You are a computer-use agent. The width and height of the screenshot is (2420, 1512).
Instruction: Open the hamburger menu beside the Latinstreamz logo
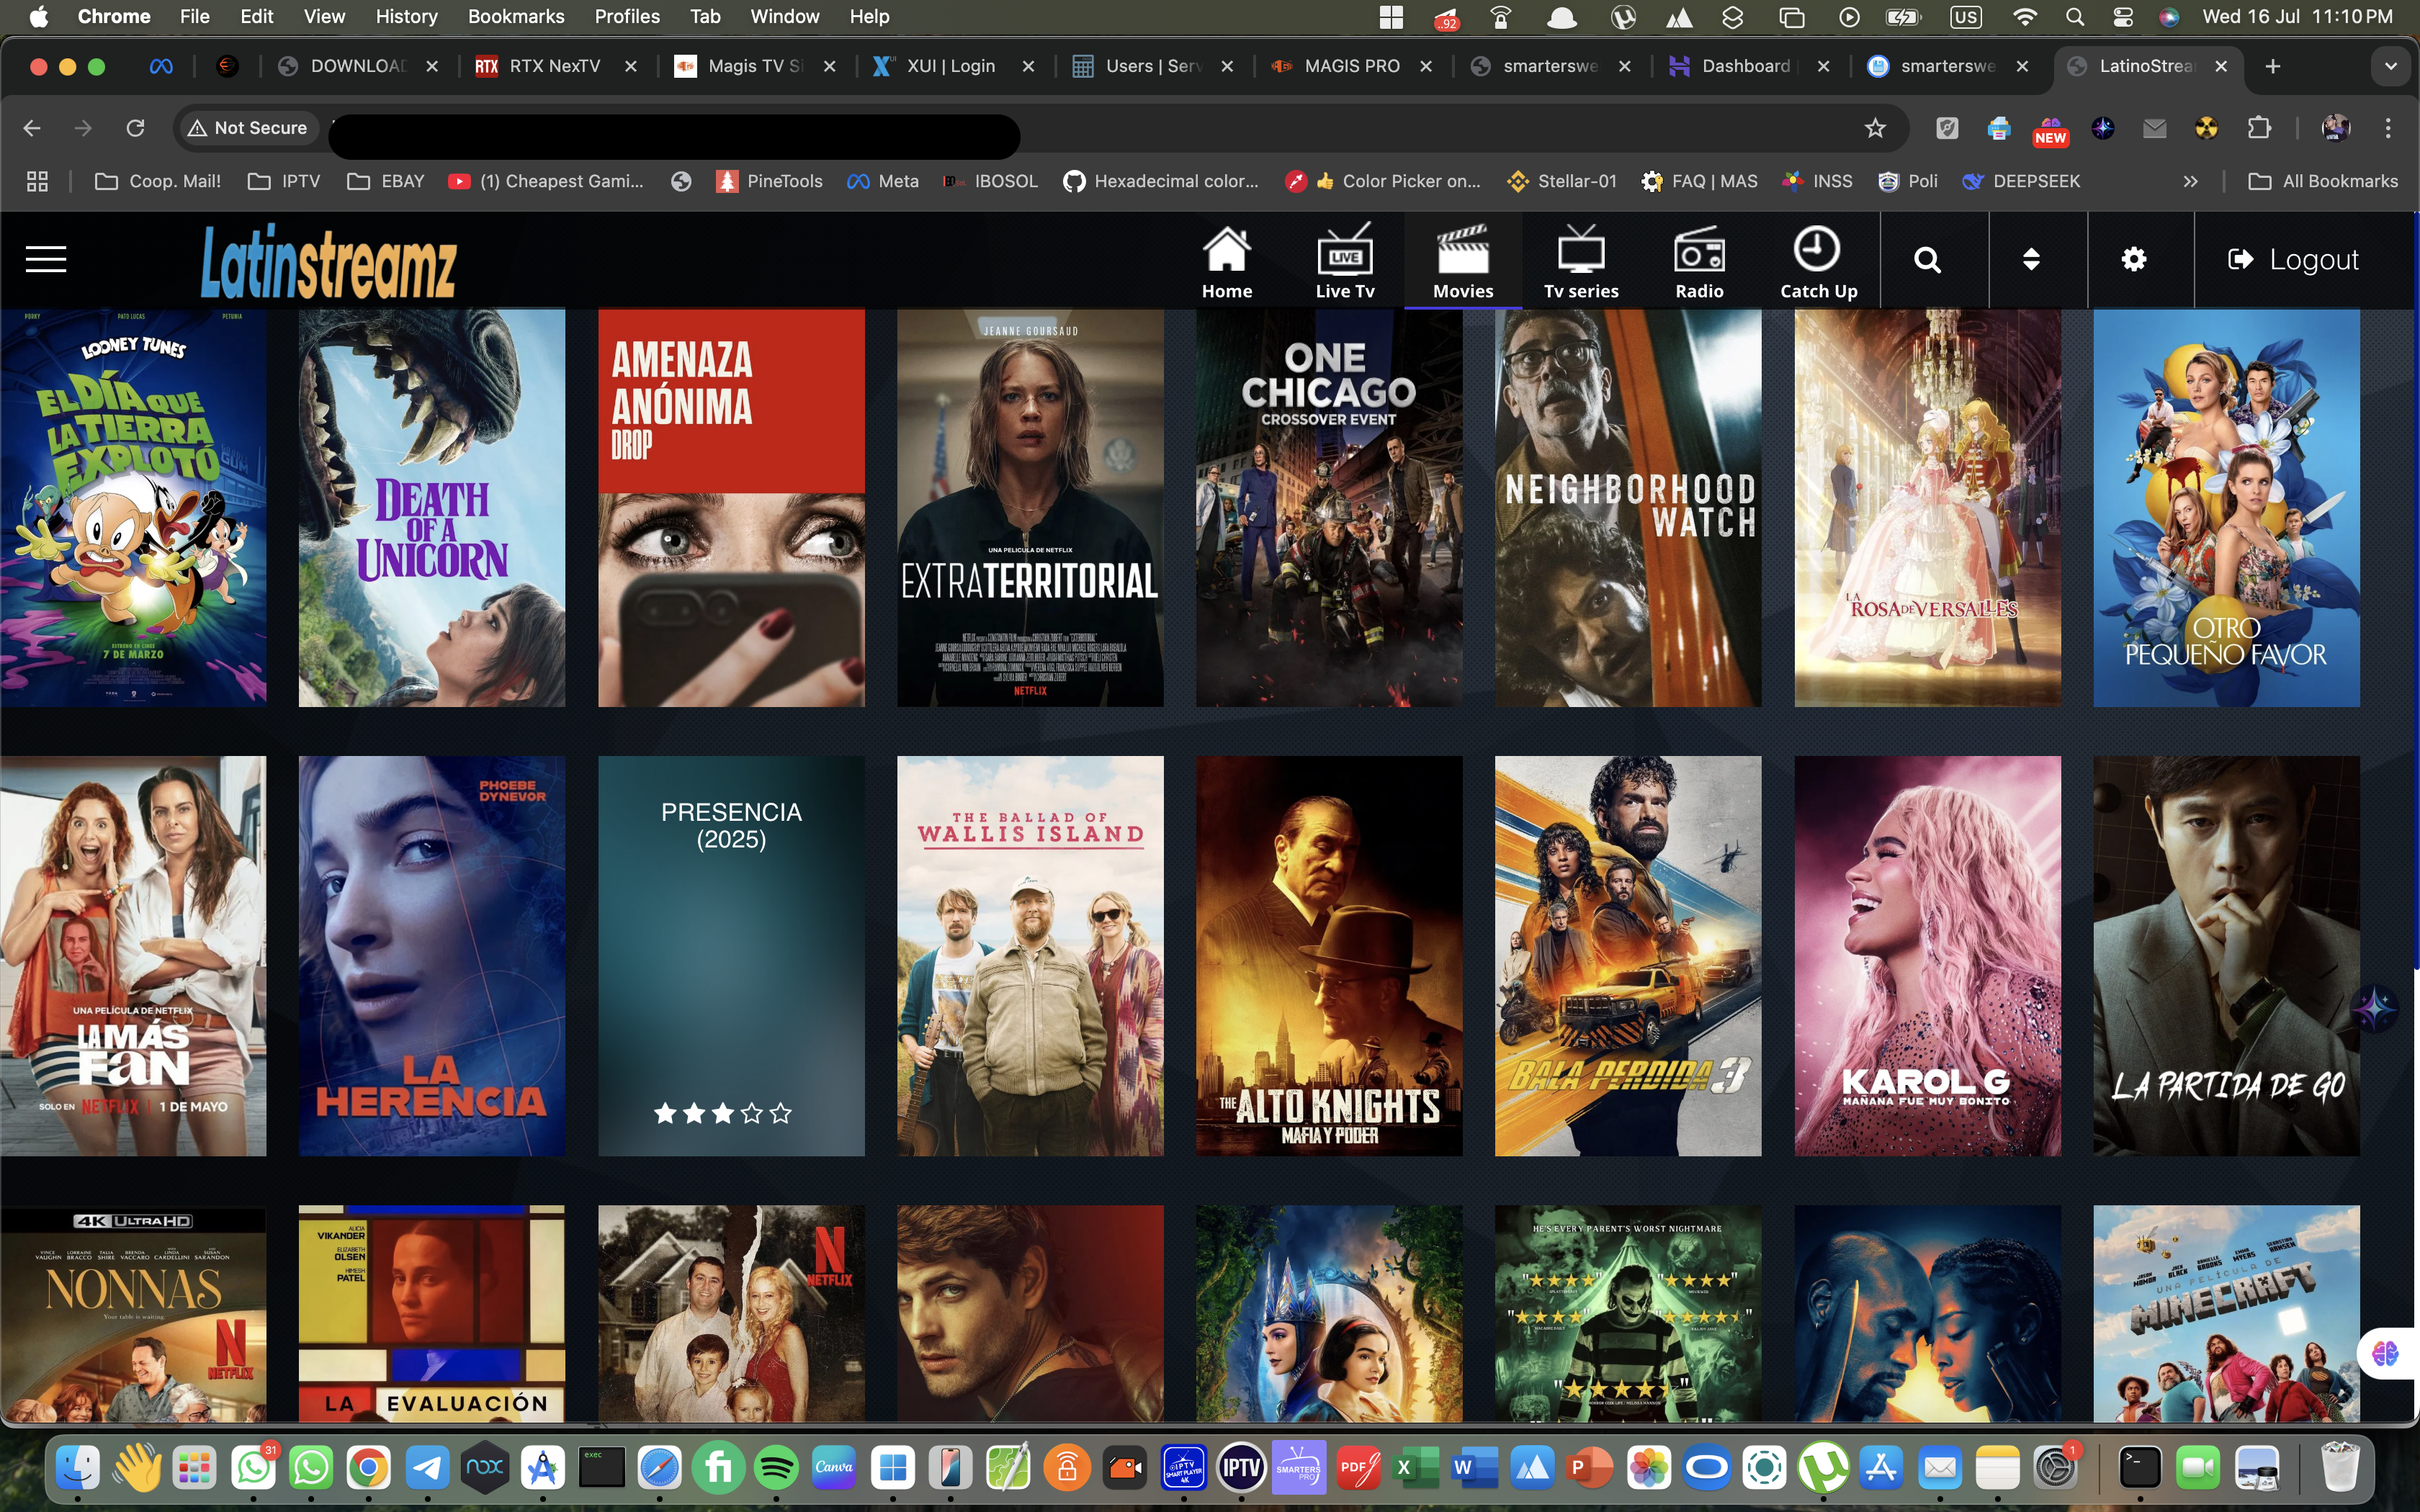tap(44, 259)
